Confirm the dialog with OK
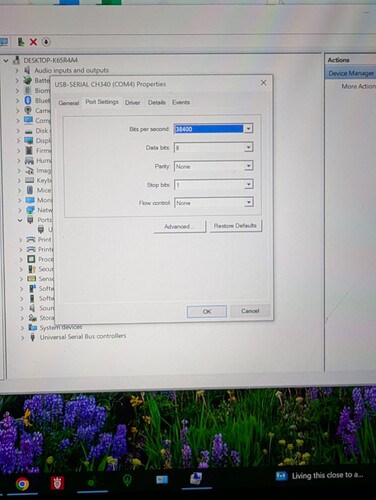The image size is (376, 500). point(207,311)
